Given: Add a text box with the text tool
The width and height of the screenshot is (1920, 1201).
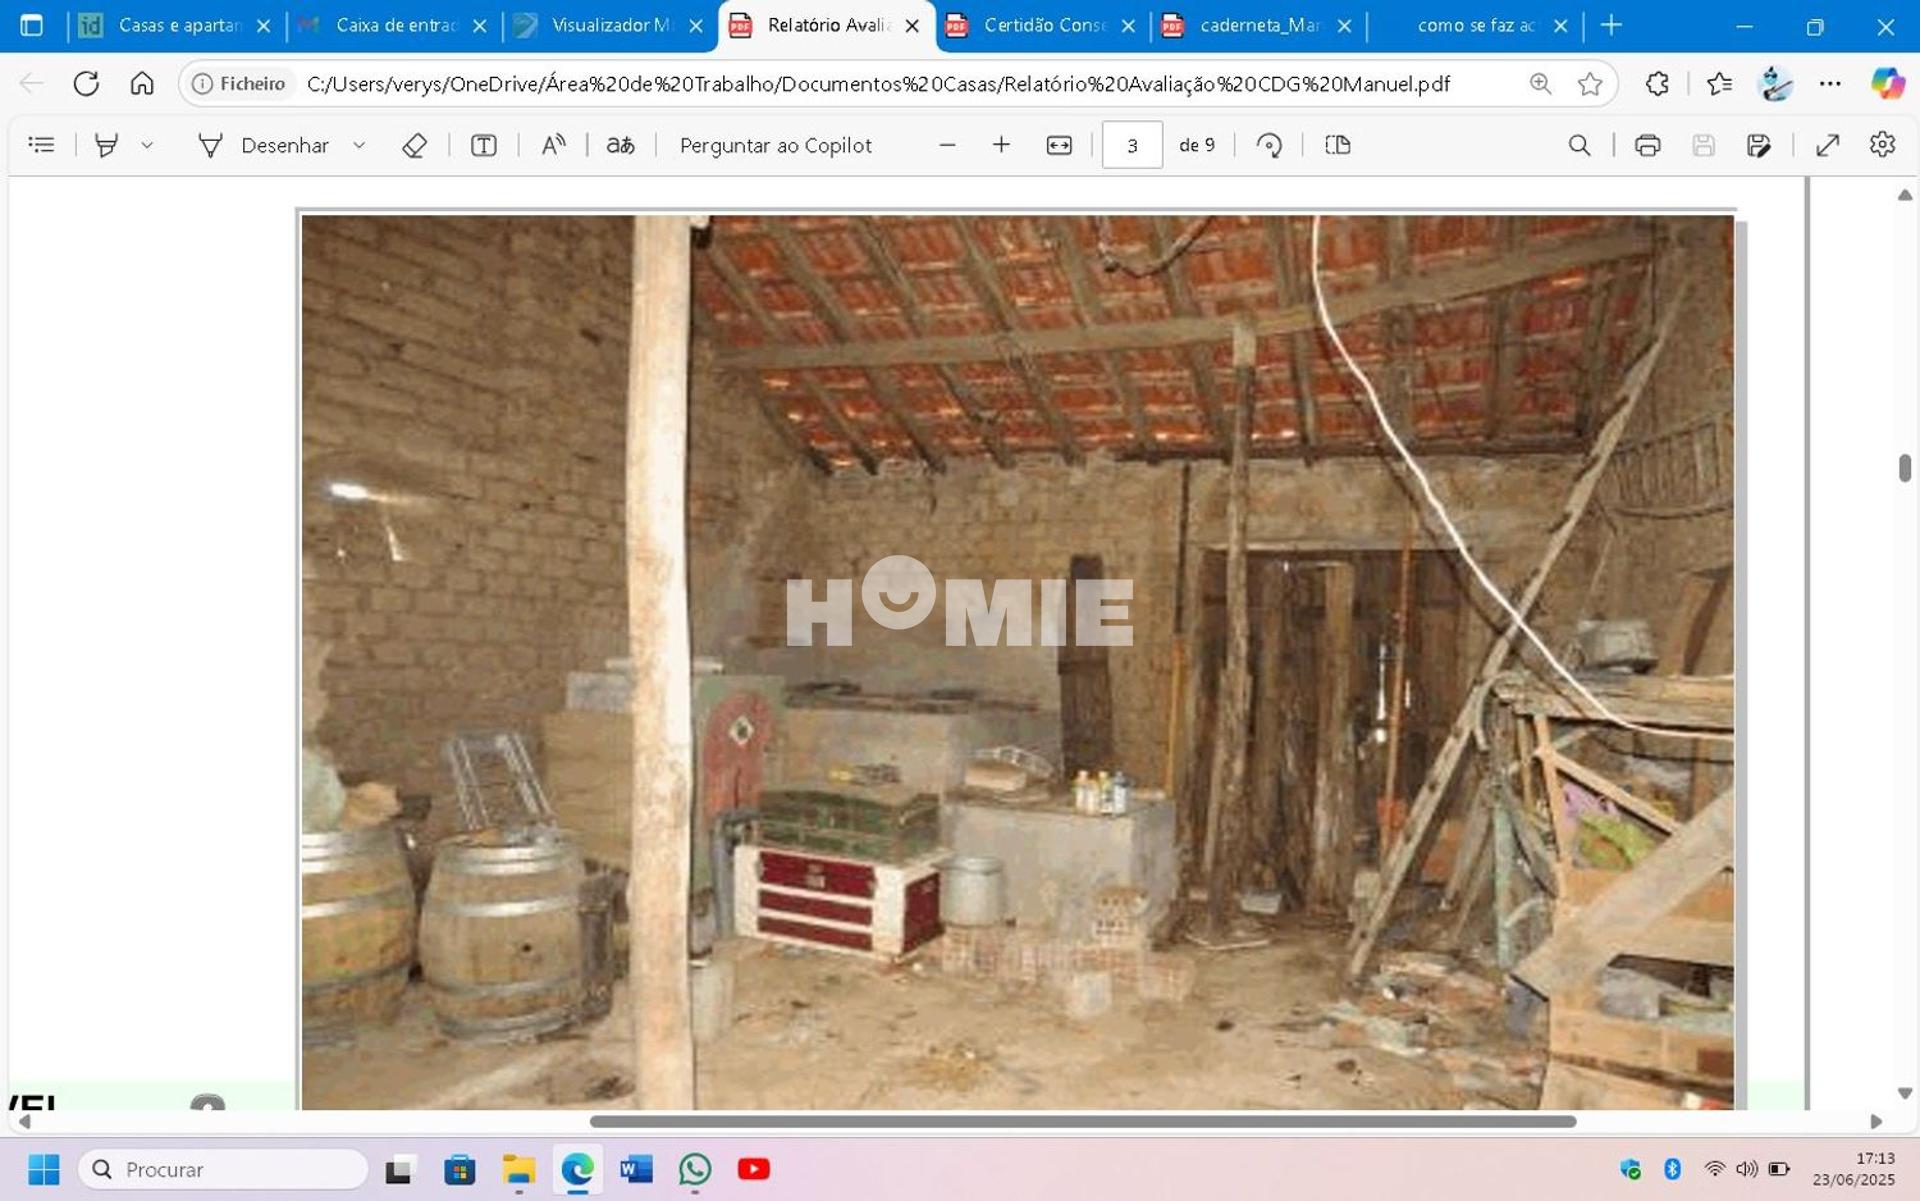Looking at the screenshot, I should [x=484, y=145].
